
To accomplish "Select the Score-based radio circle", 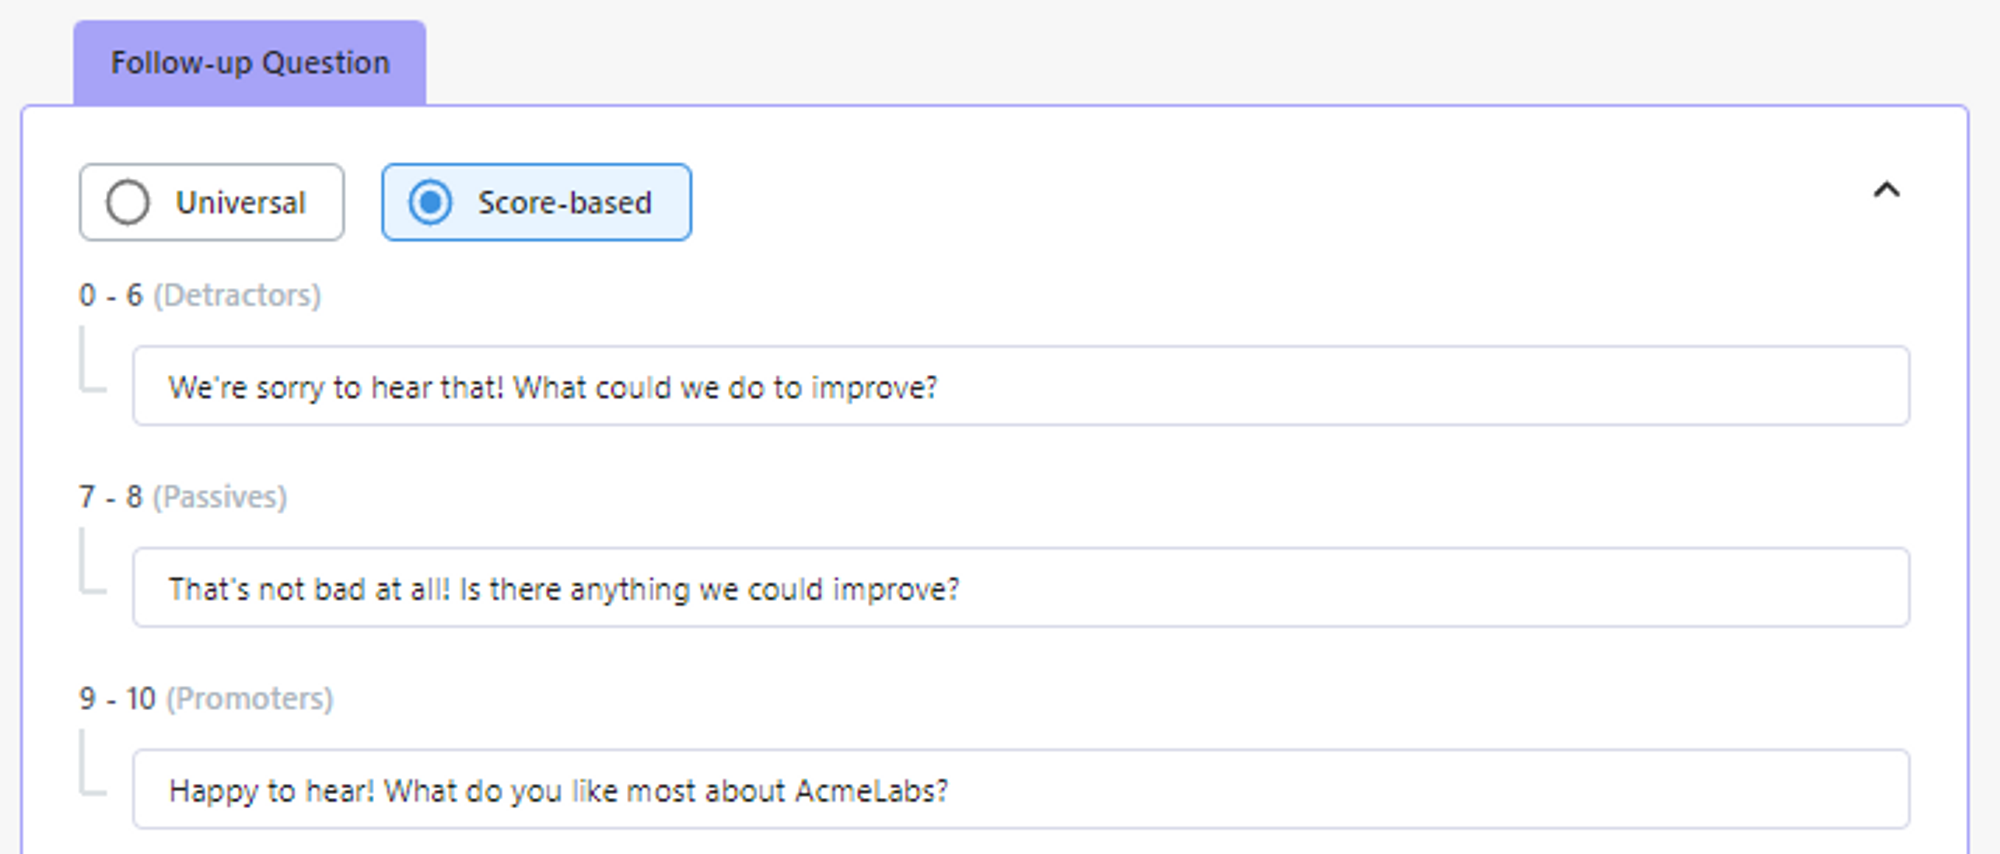I will [x=430, y=203].
